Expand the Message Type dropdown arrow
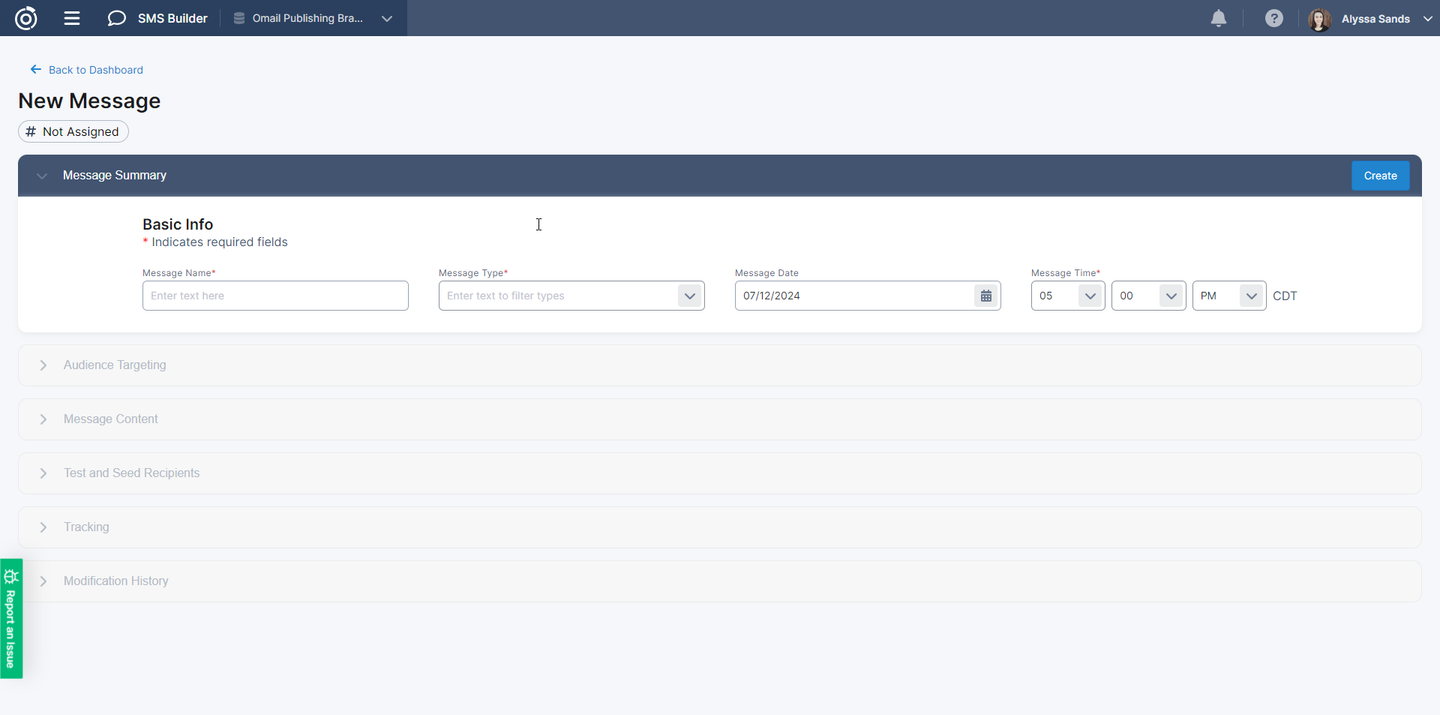The height and width of the screenshot is (715, 1440). click(x=689, y=296)
